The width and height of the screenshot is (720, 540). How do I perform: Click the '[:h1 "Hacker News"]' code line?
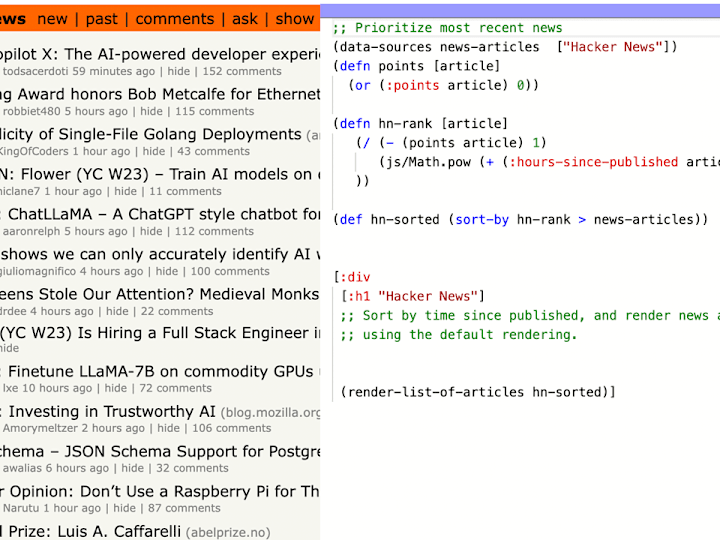[x=413, y=296]
